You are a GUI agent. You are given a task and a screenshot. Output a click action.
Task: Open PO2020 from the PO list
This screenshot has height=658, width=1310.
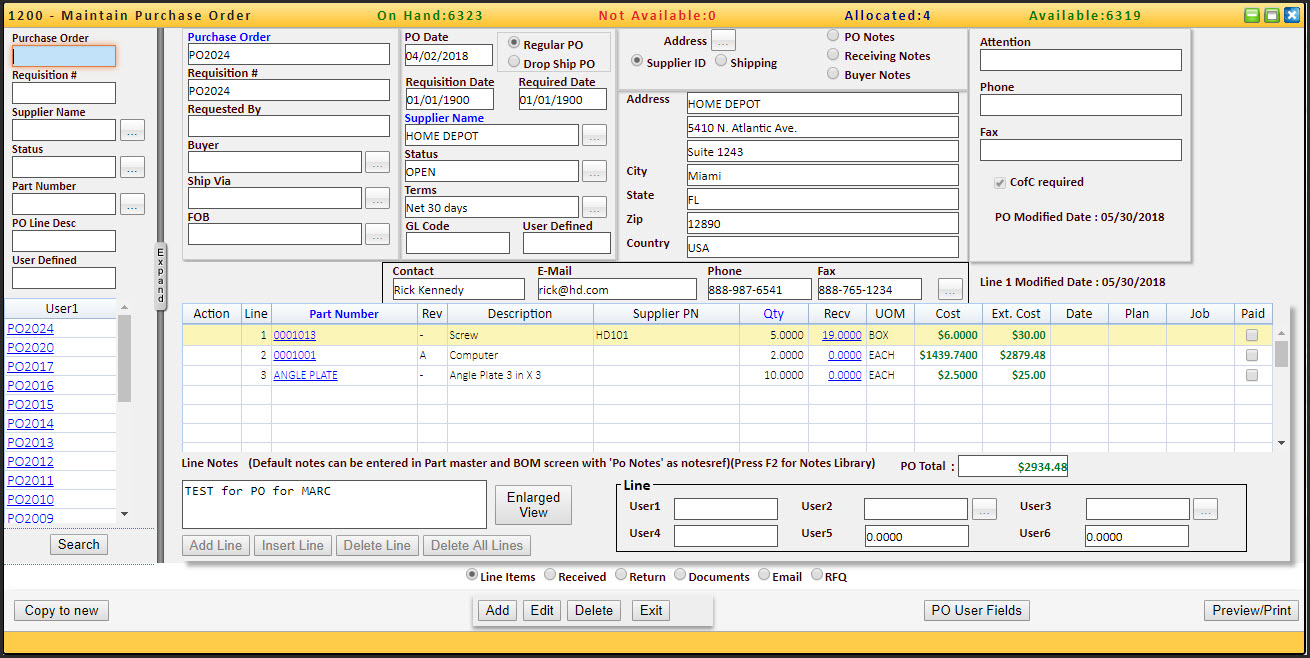click(x=30, y=348)
